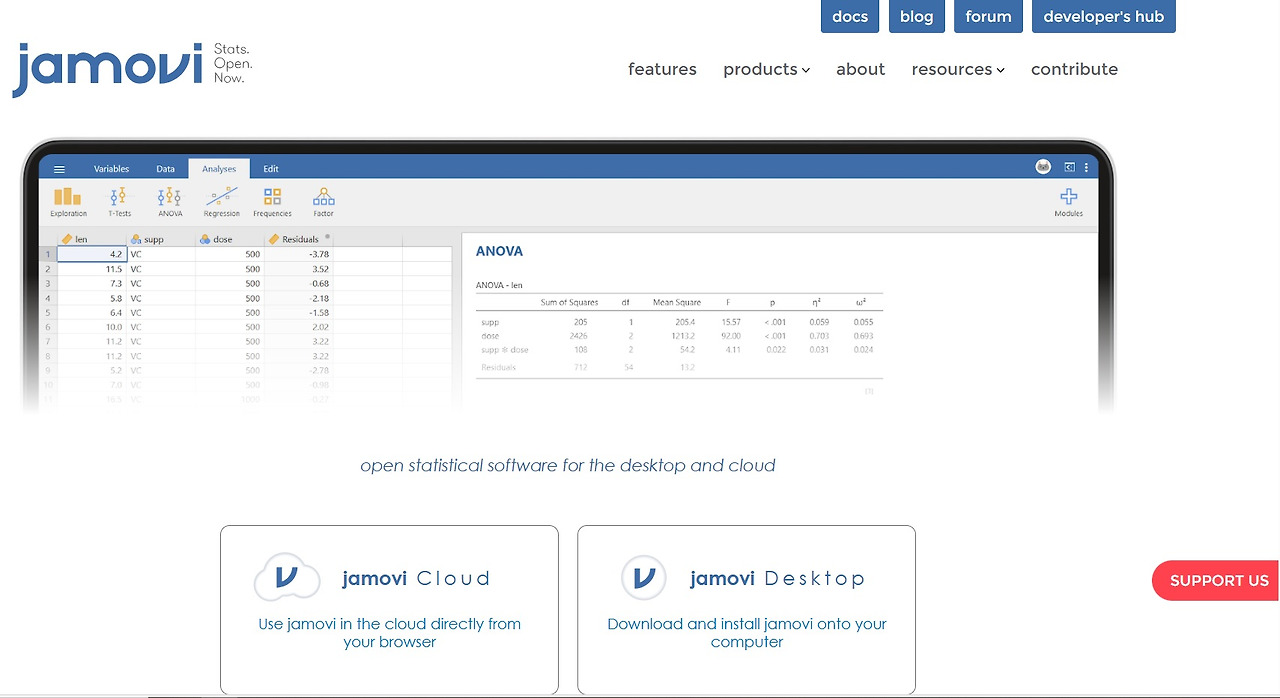This screenshot has width=1280, height=698.
Task: Click the jamovi Desktop logo icon
Action: click(x=644, y=577)
